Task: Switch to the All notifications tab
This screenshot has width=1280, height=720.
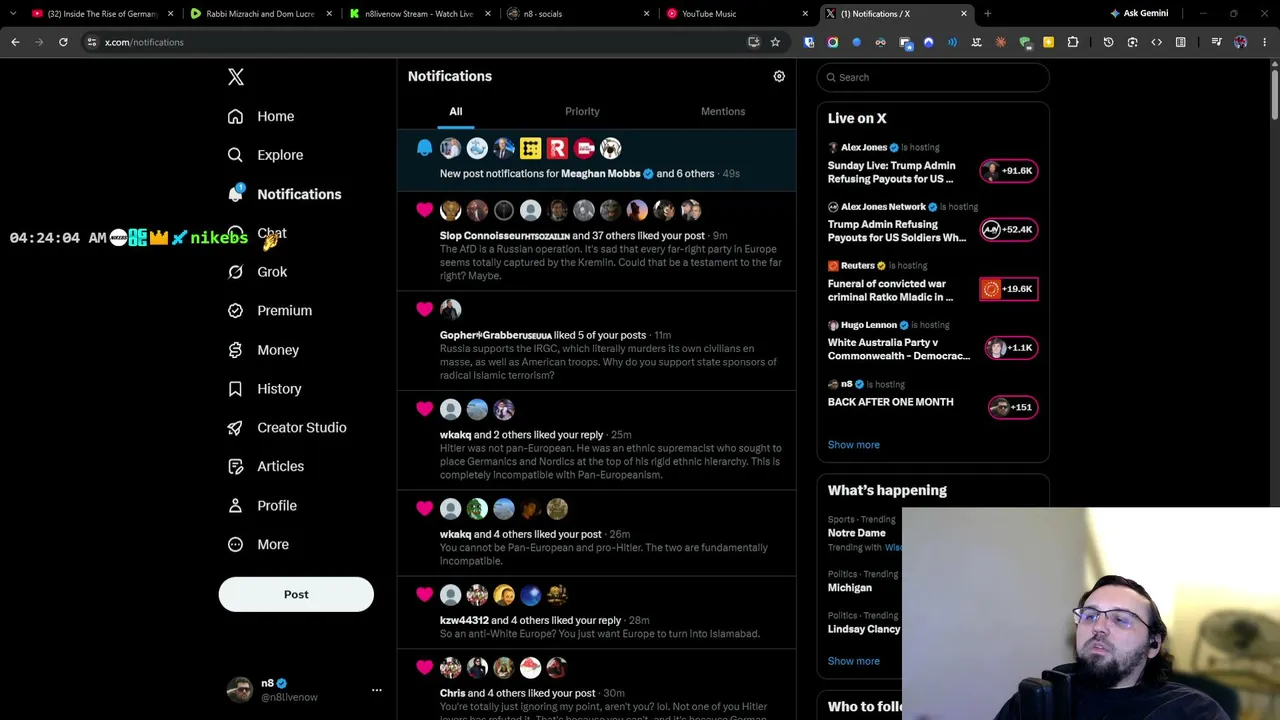Action: pos(456,111)
